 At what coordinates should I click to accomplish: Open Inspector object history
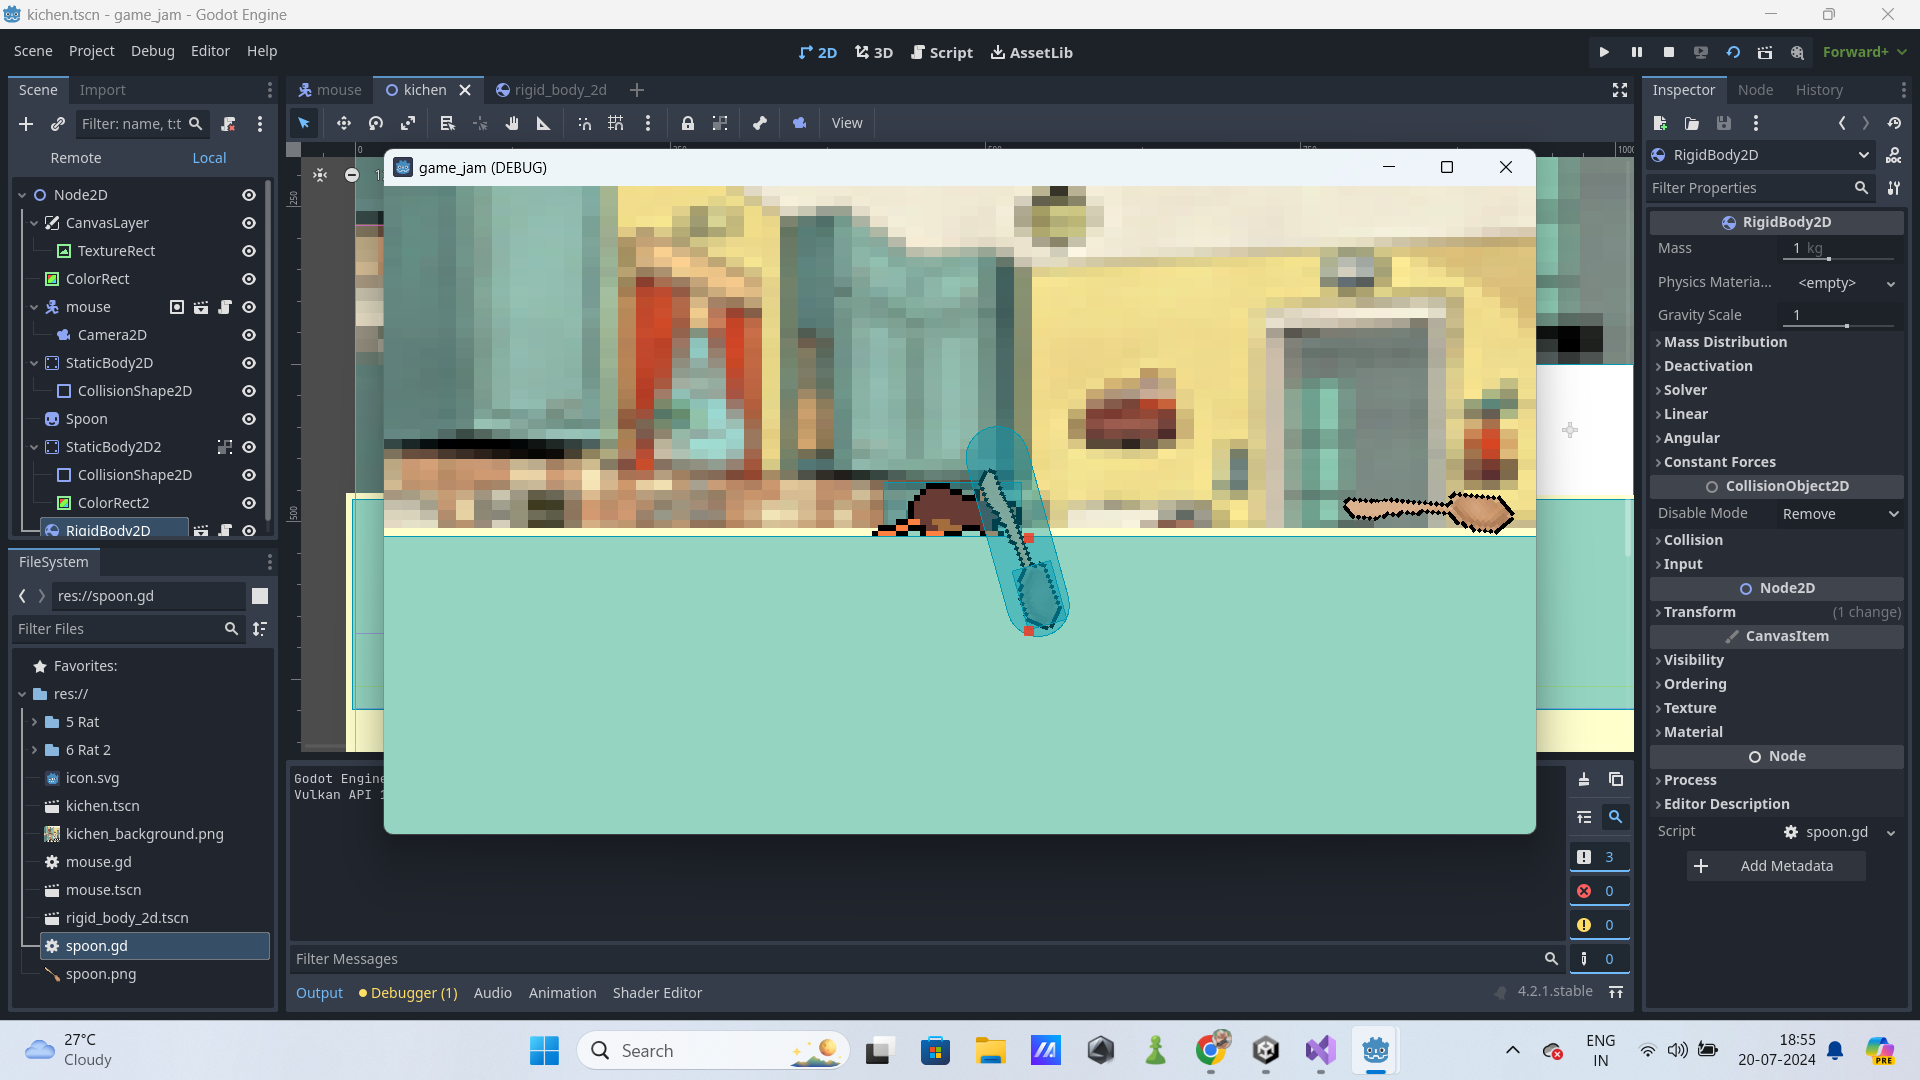coord(1894,123)
